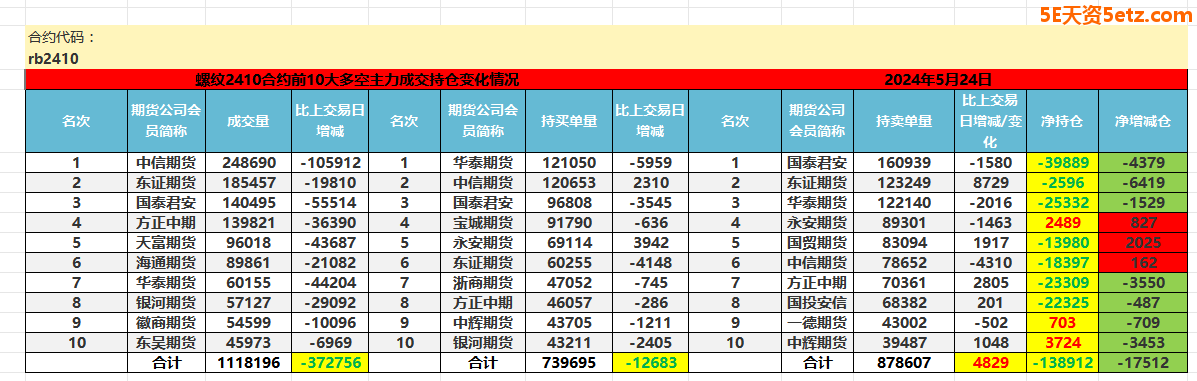Click the total volume cell 1118196

[x=248, y=363]
